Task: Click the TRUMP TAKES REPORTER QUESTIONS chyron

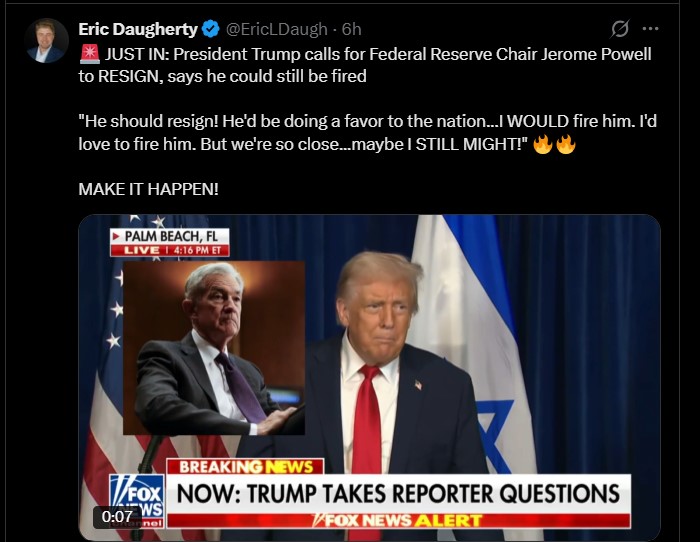Action: (398, 494)
